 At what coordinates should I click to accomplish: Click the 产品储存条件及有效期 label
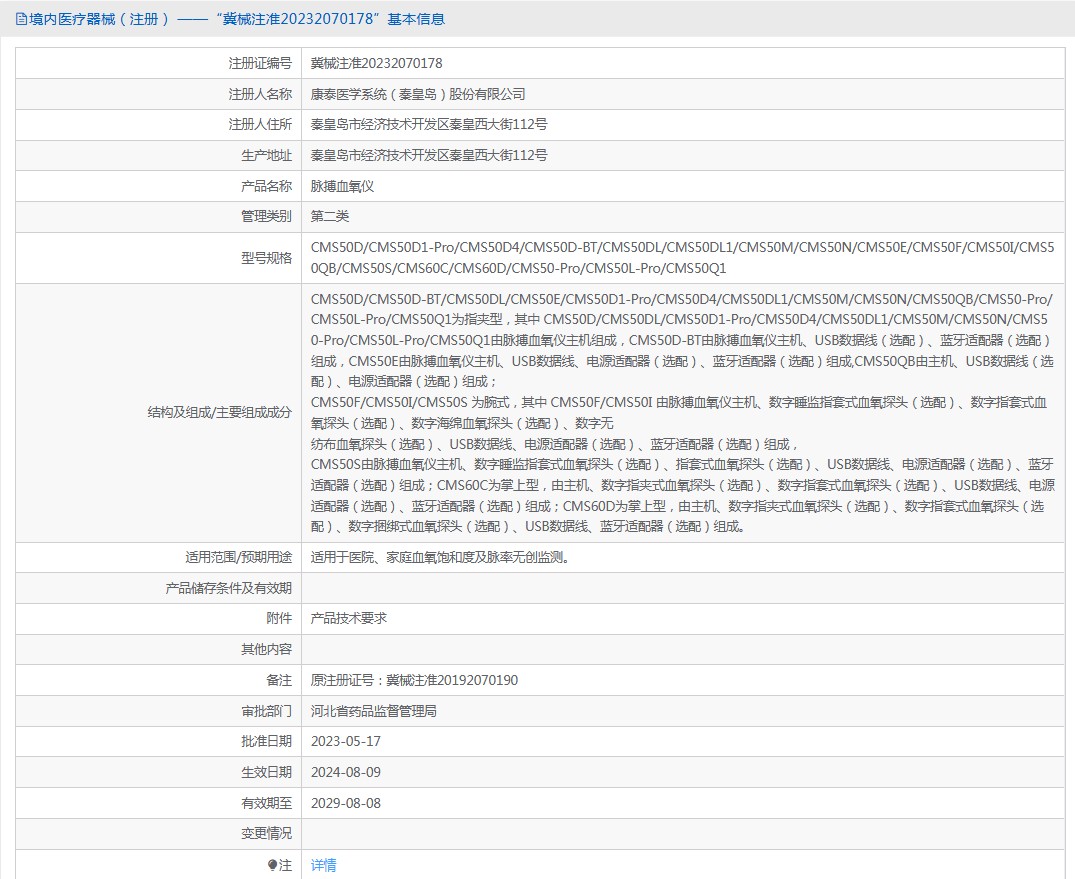click(228, 588)
